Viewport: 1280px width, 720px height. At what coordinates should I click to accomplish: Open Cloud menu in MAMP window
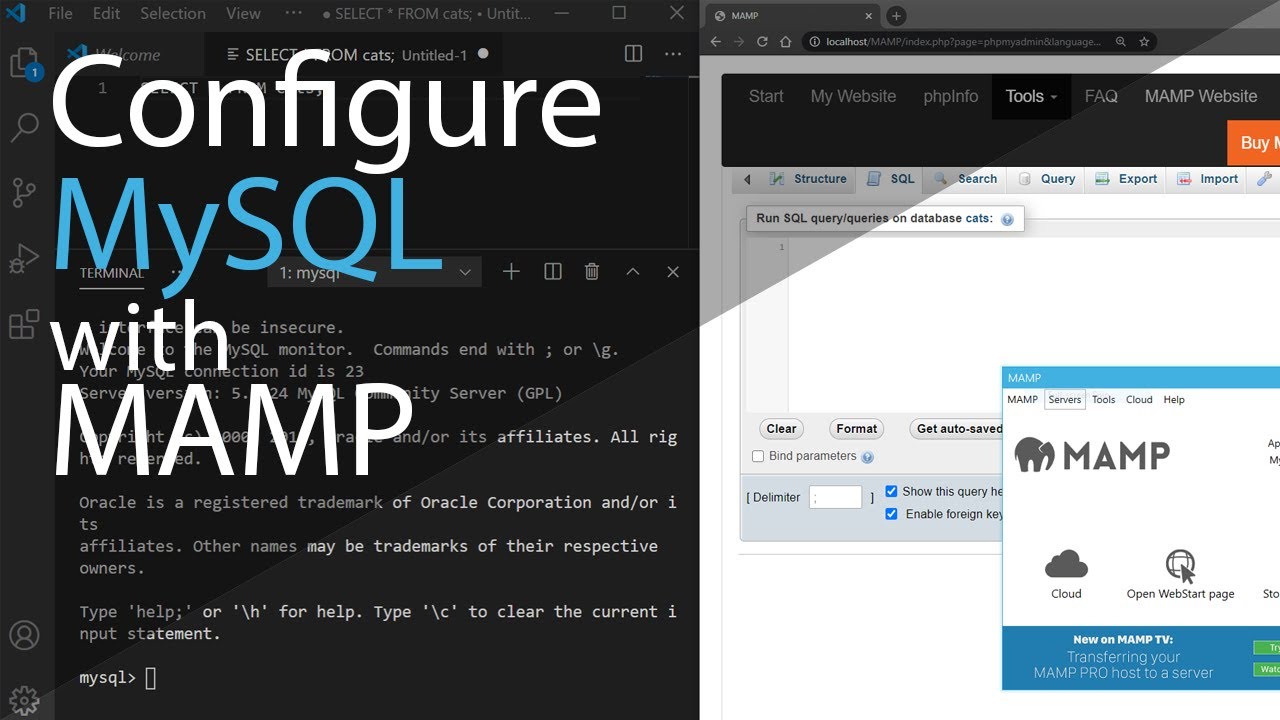click(x=1139, y=399)
